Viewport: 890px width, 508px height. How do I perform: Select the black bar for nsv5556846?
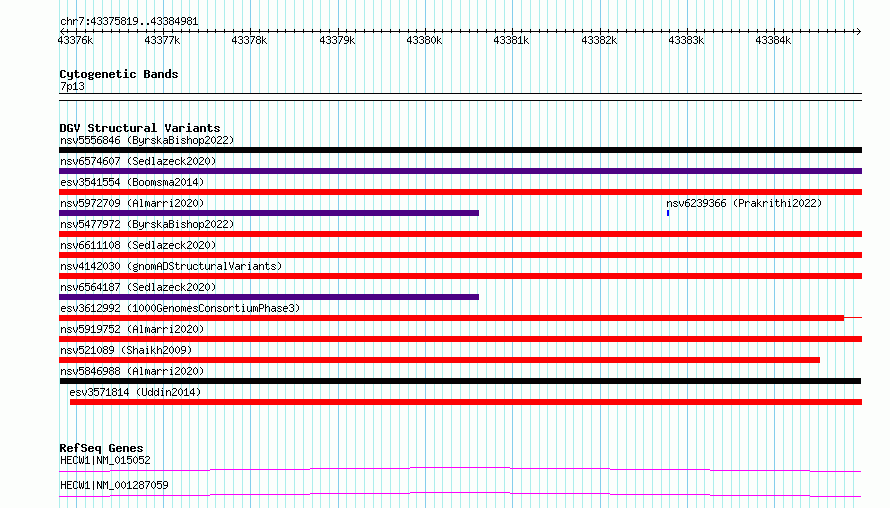460,150
